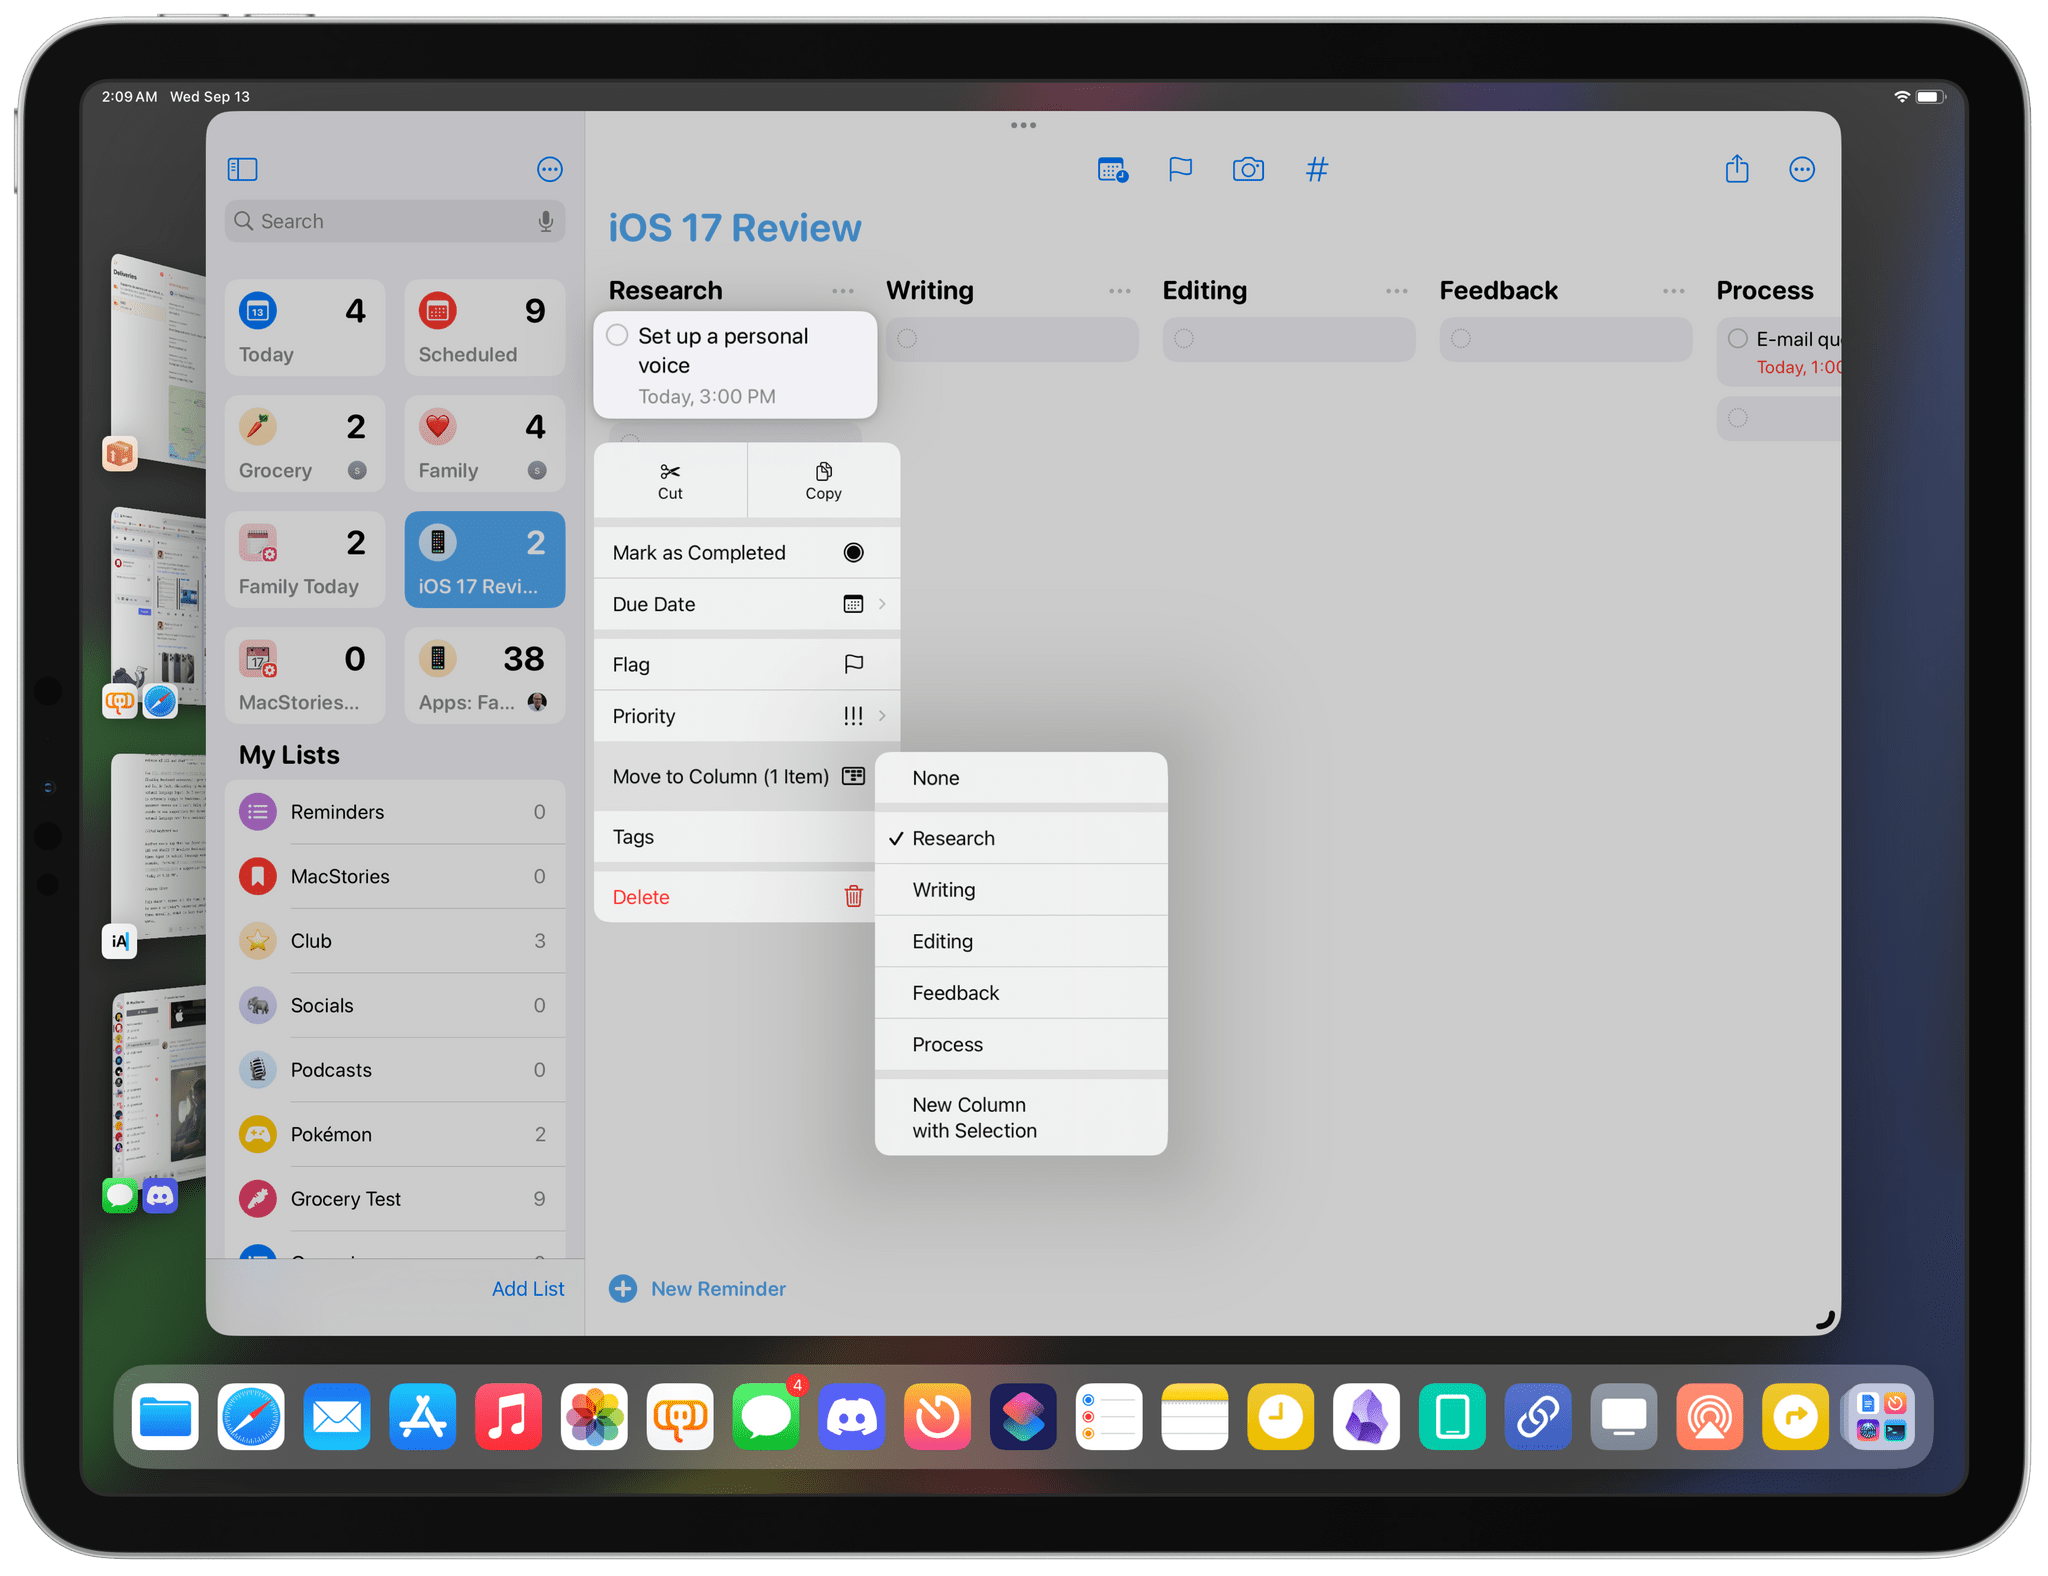Open Move to Column submenu
The height and width of the screenshot is (1576, 2048).
tap(735, 776)
